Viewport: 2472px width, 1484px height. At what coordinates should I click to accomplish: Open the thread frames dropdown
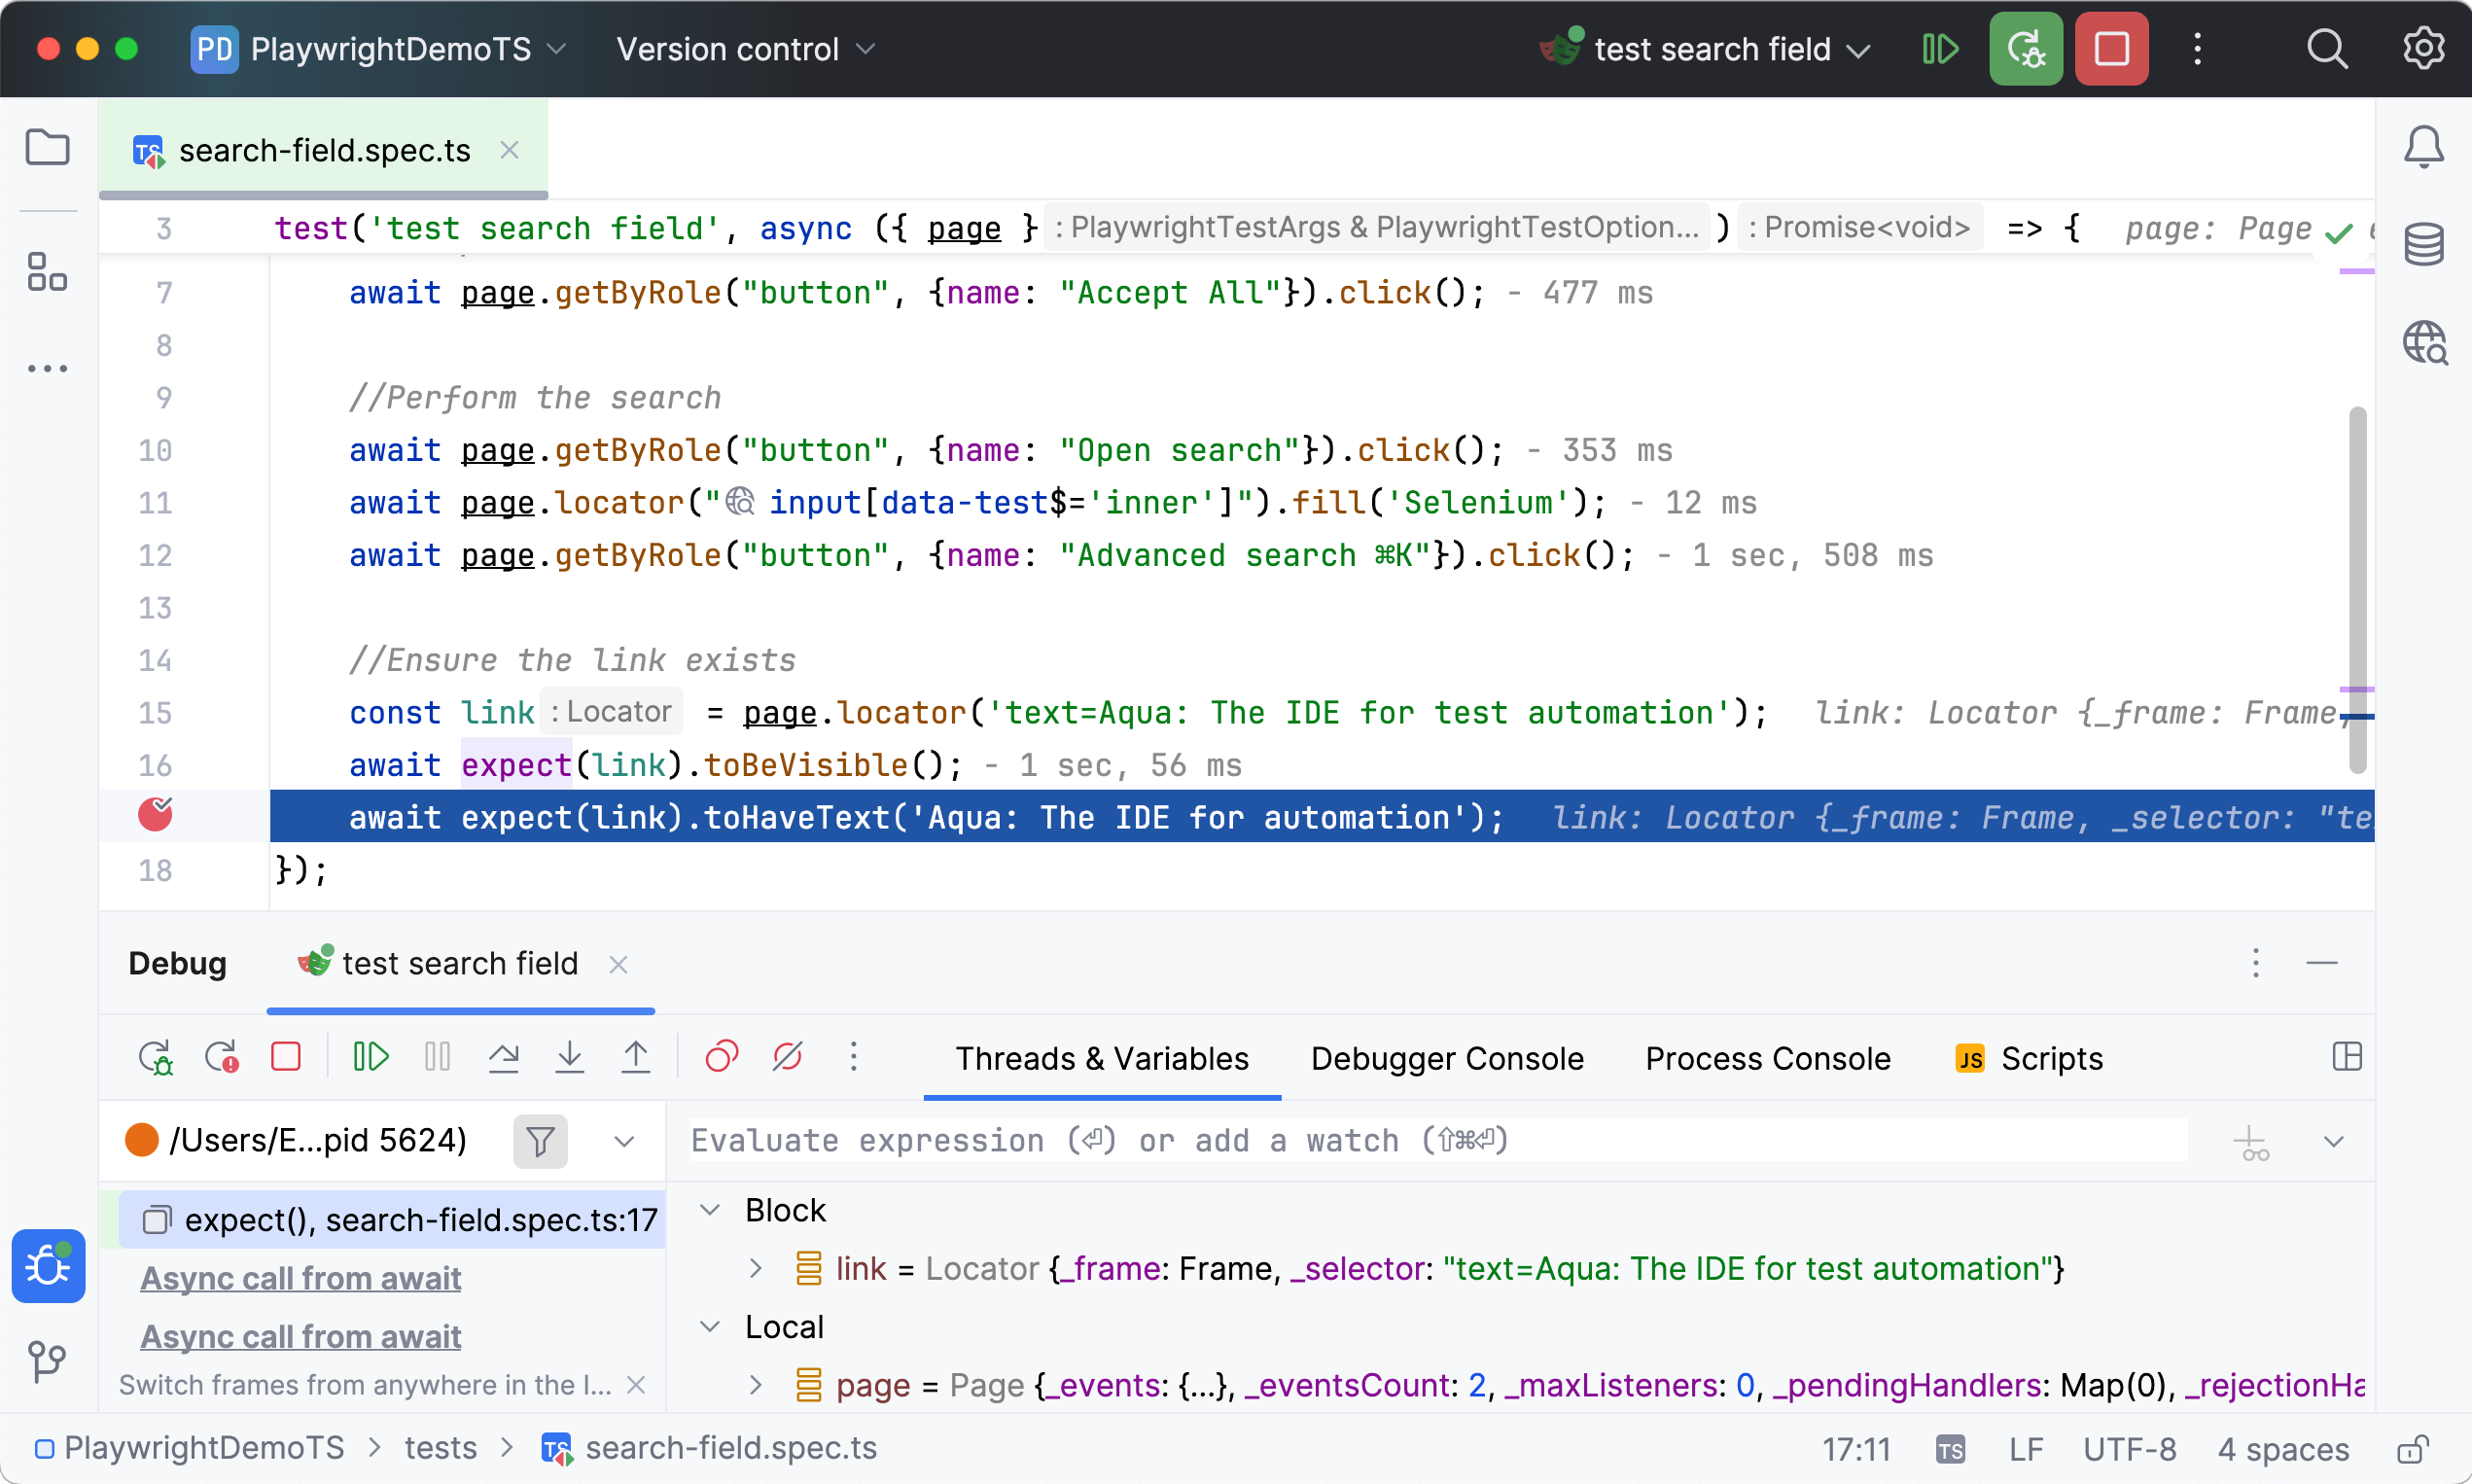coord(624,1140)
